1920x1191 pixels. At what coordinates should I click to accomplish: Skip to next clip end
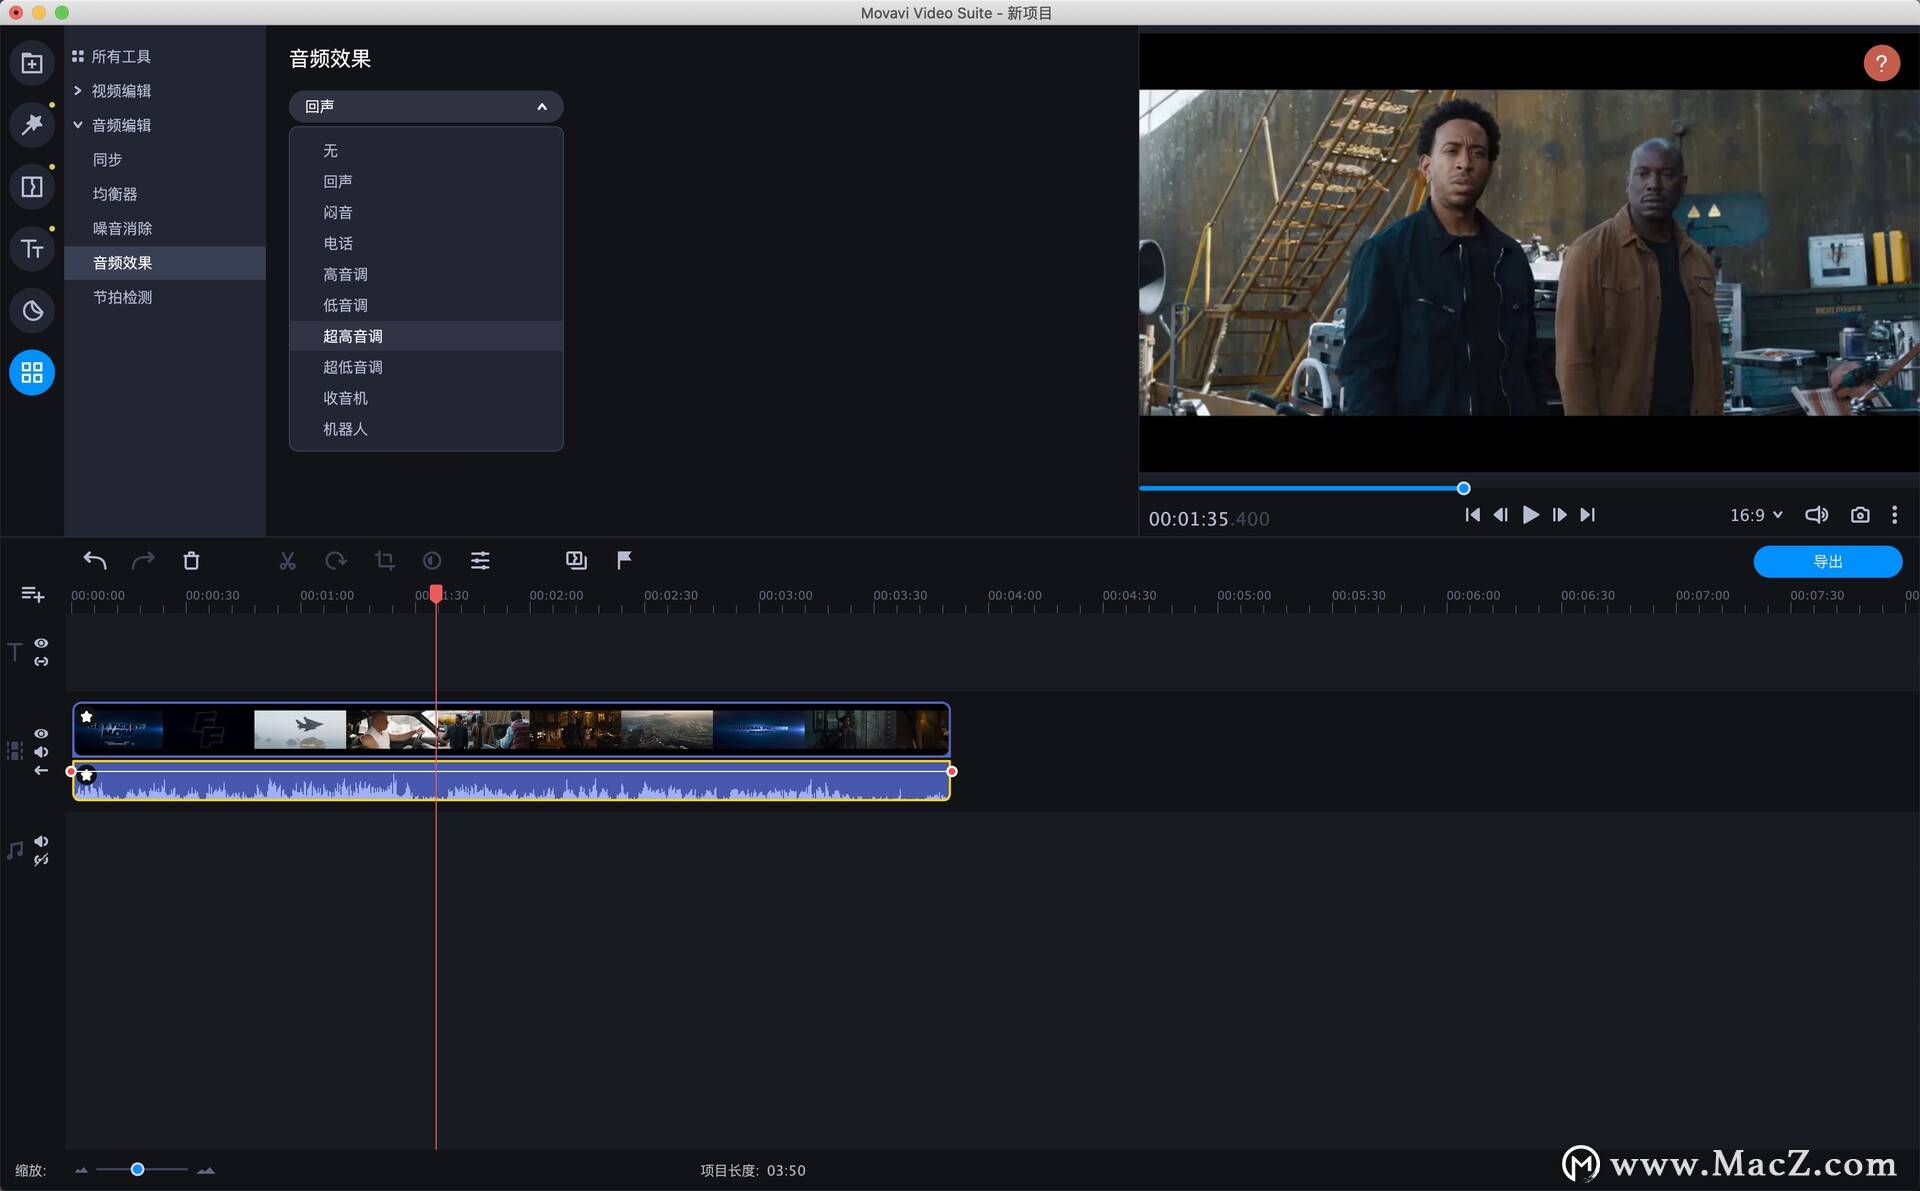coord(1587,515)
